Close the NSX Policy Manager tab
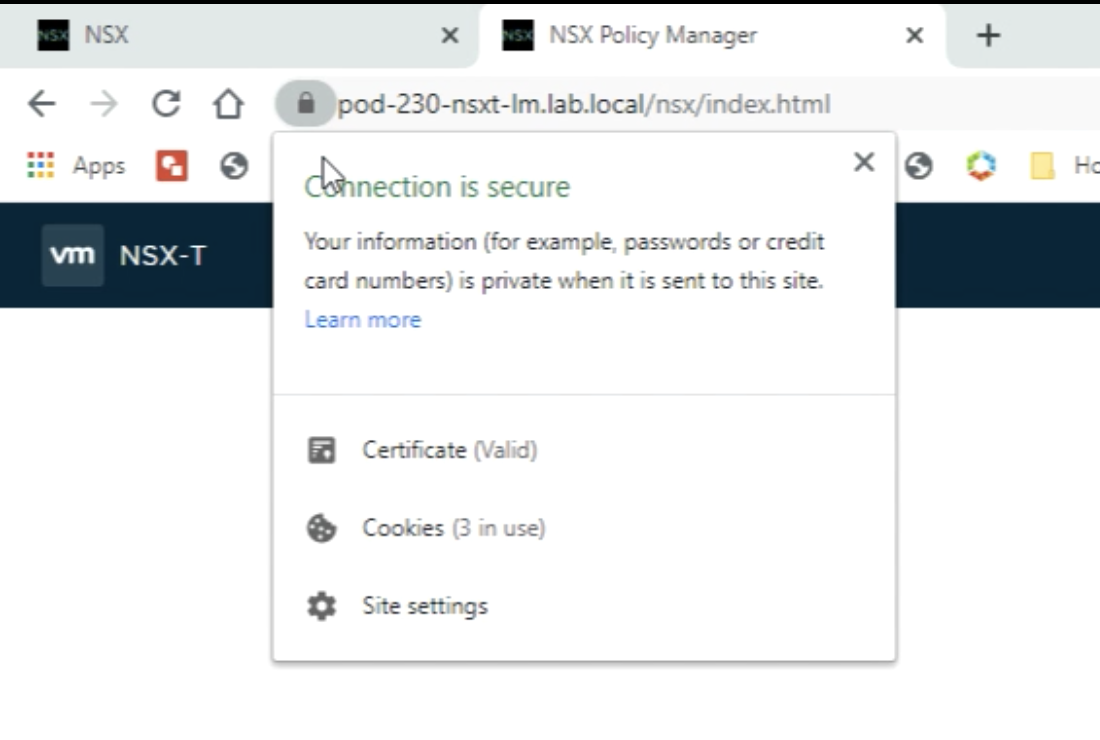The width and height of the screenshot is (1100, 740). pos(914,35)
